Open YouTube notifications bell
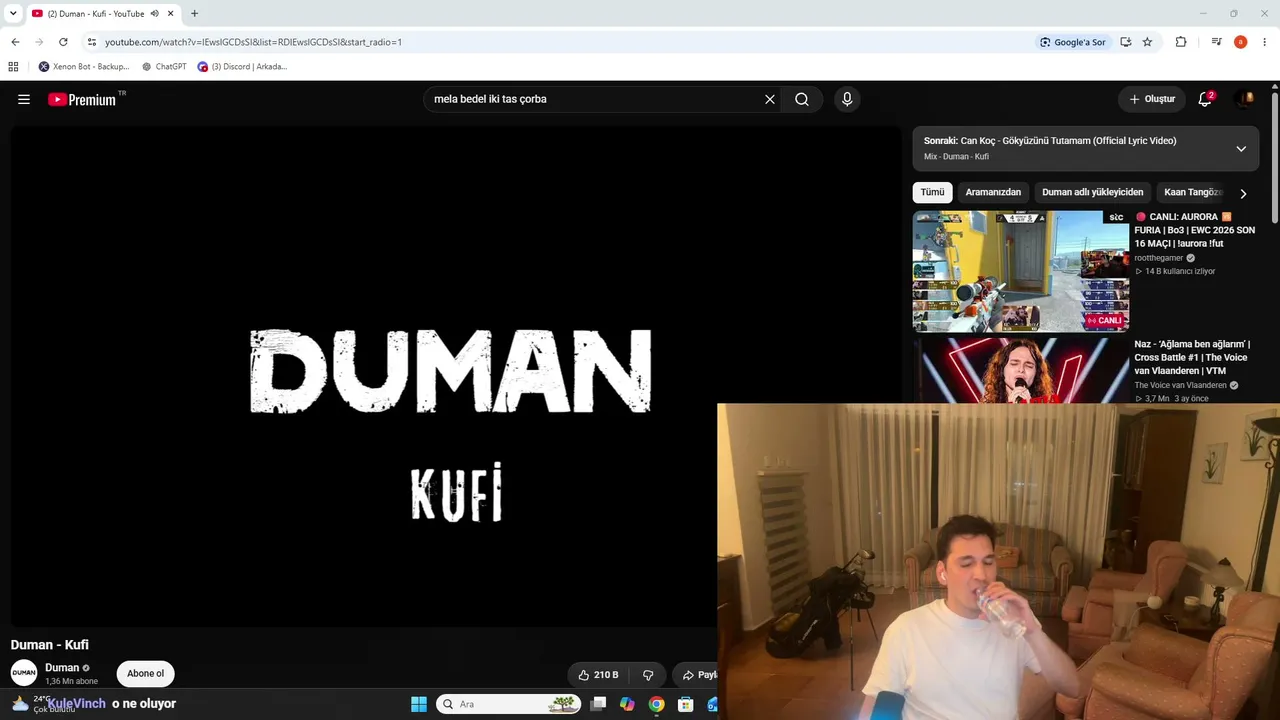 [x=1205, y=99]
